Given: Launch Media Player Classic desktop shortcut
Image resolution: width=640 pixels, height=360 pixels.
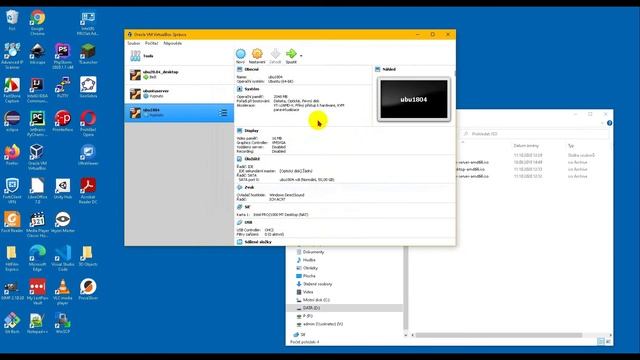Looking at the screenshot, I should (x=37, y=224).
